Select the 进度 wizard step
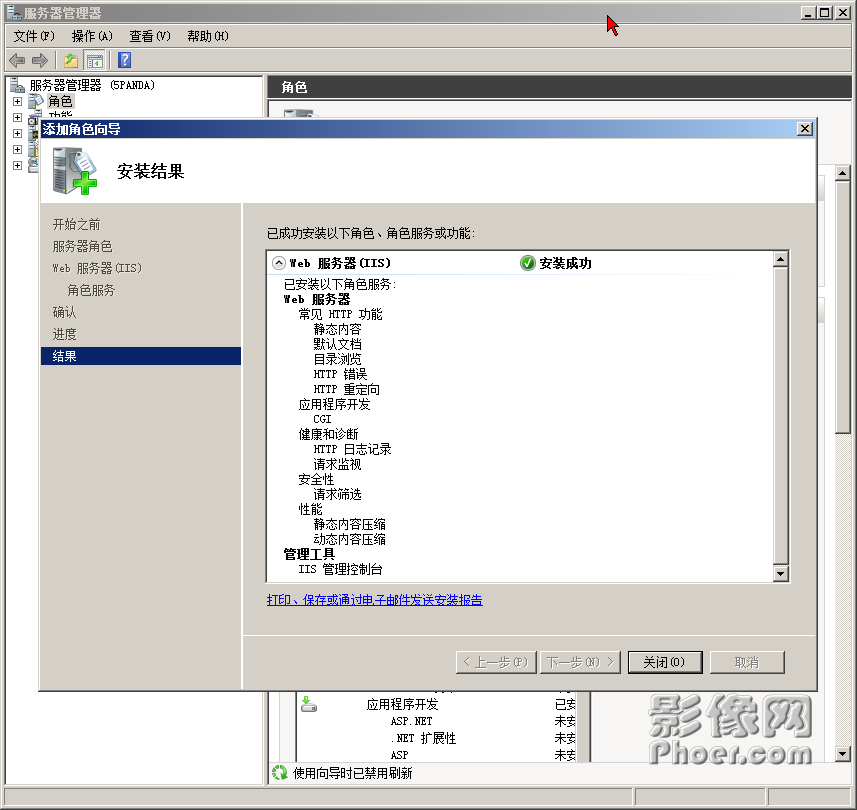Viewport: 857px width, 810px height. (x=64, y=333)
